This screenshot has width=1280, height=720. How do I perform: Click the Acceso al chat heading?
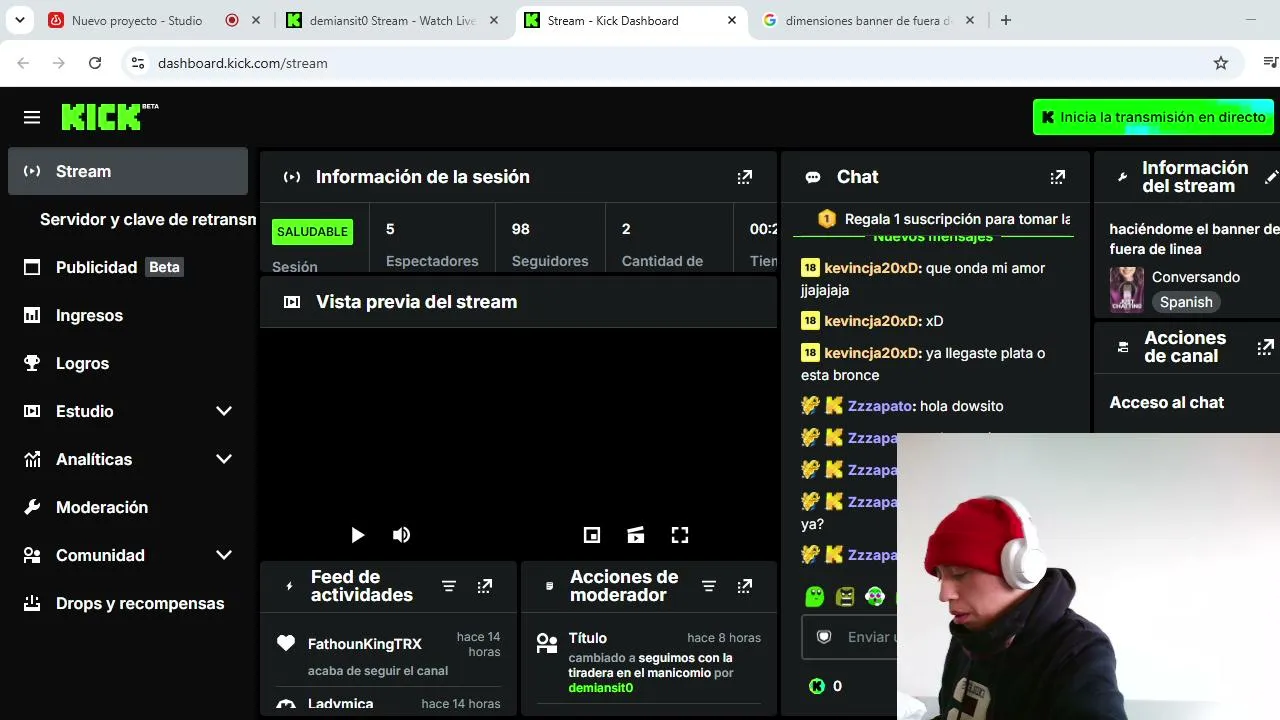[x=1167, y=402]
